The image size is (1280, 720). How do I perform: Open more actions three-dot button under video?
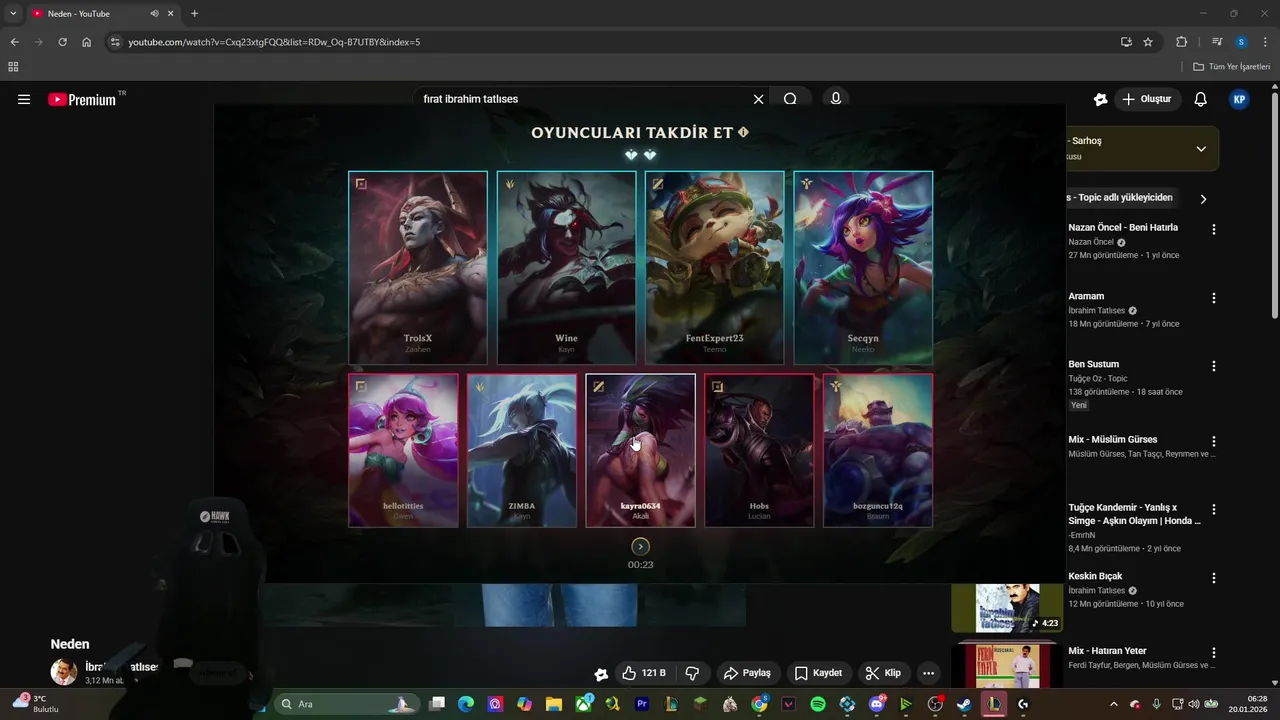tap(928, 673)
